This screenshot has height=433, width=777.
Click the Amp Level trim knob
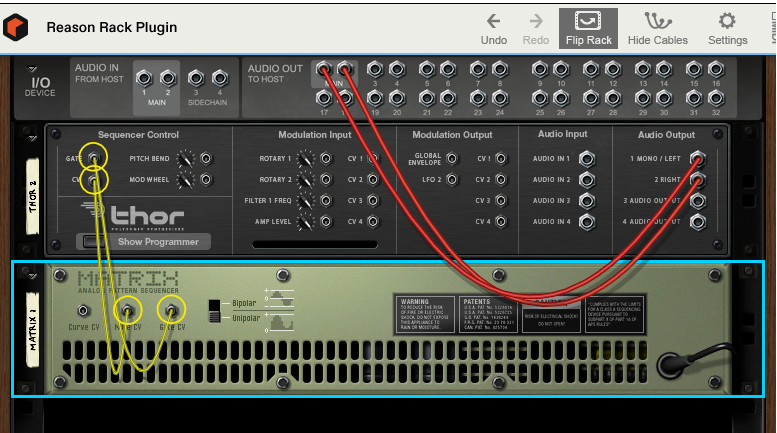point(305,222)
